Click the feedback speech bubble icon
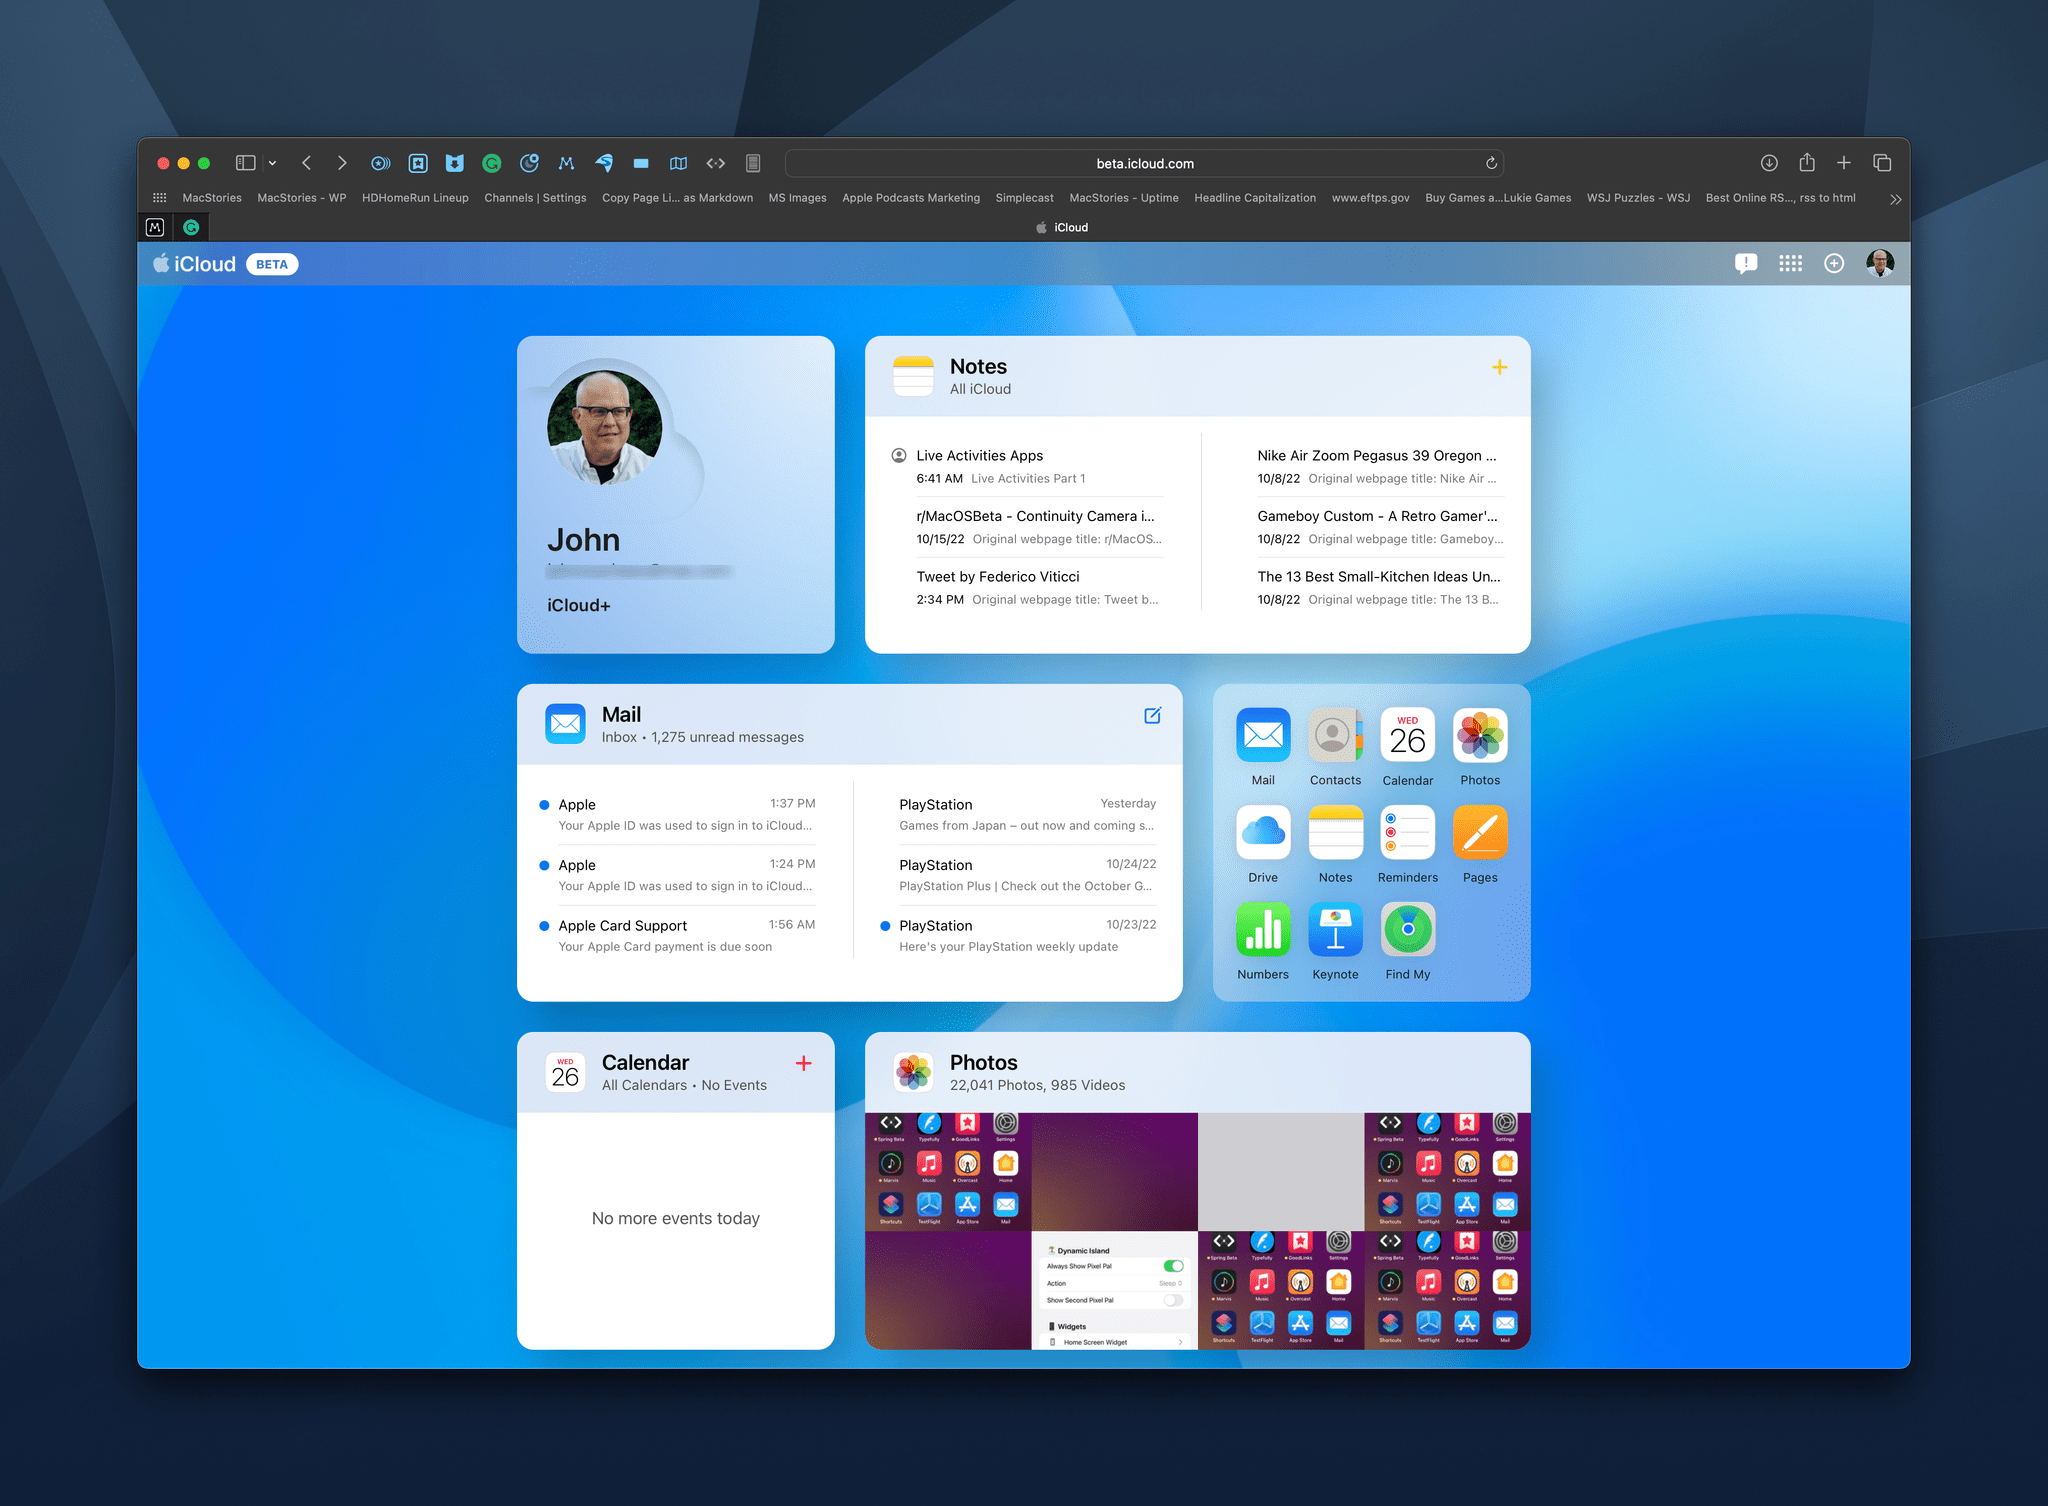Screen dimensions: 2048x1506 point(1746,263)
